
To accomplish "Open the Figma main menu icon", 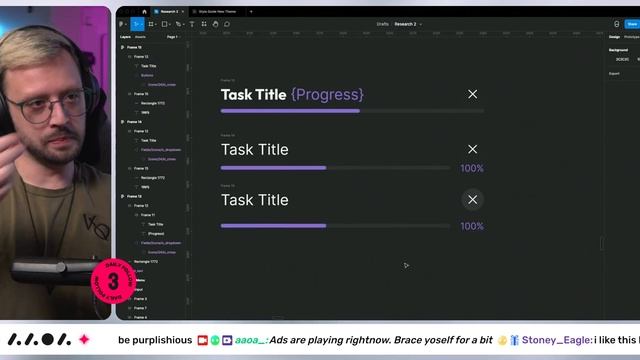I will 122,24.
